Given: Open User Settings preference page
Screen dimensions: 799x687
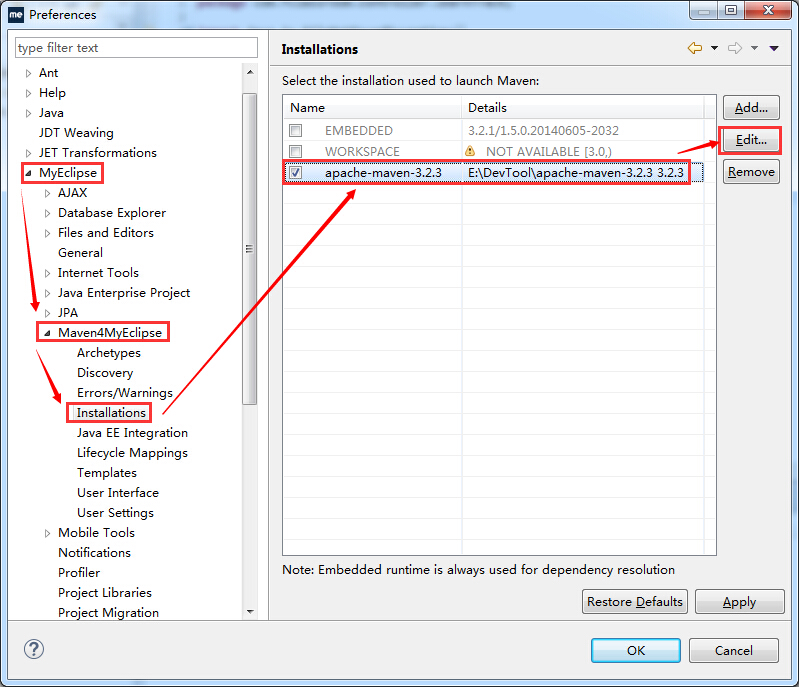Looking at the screenshot, I should (115, 513).
